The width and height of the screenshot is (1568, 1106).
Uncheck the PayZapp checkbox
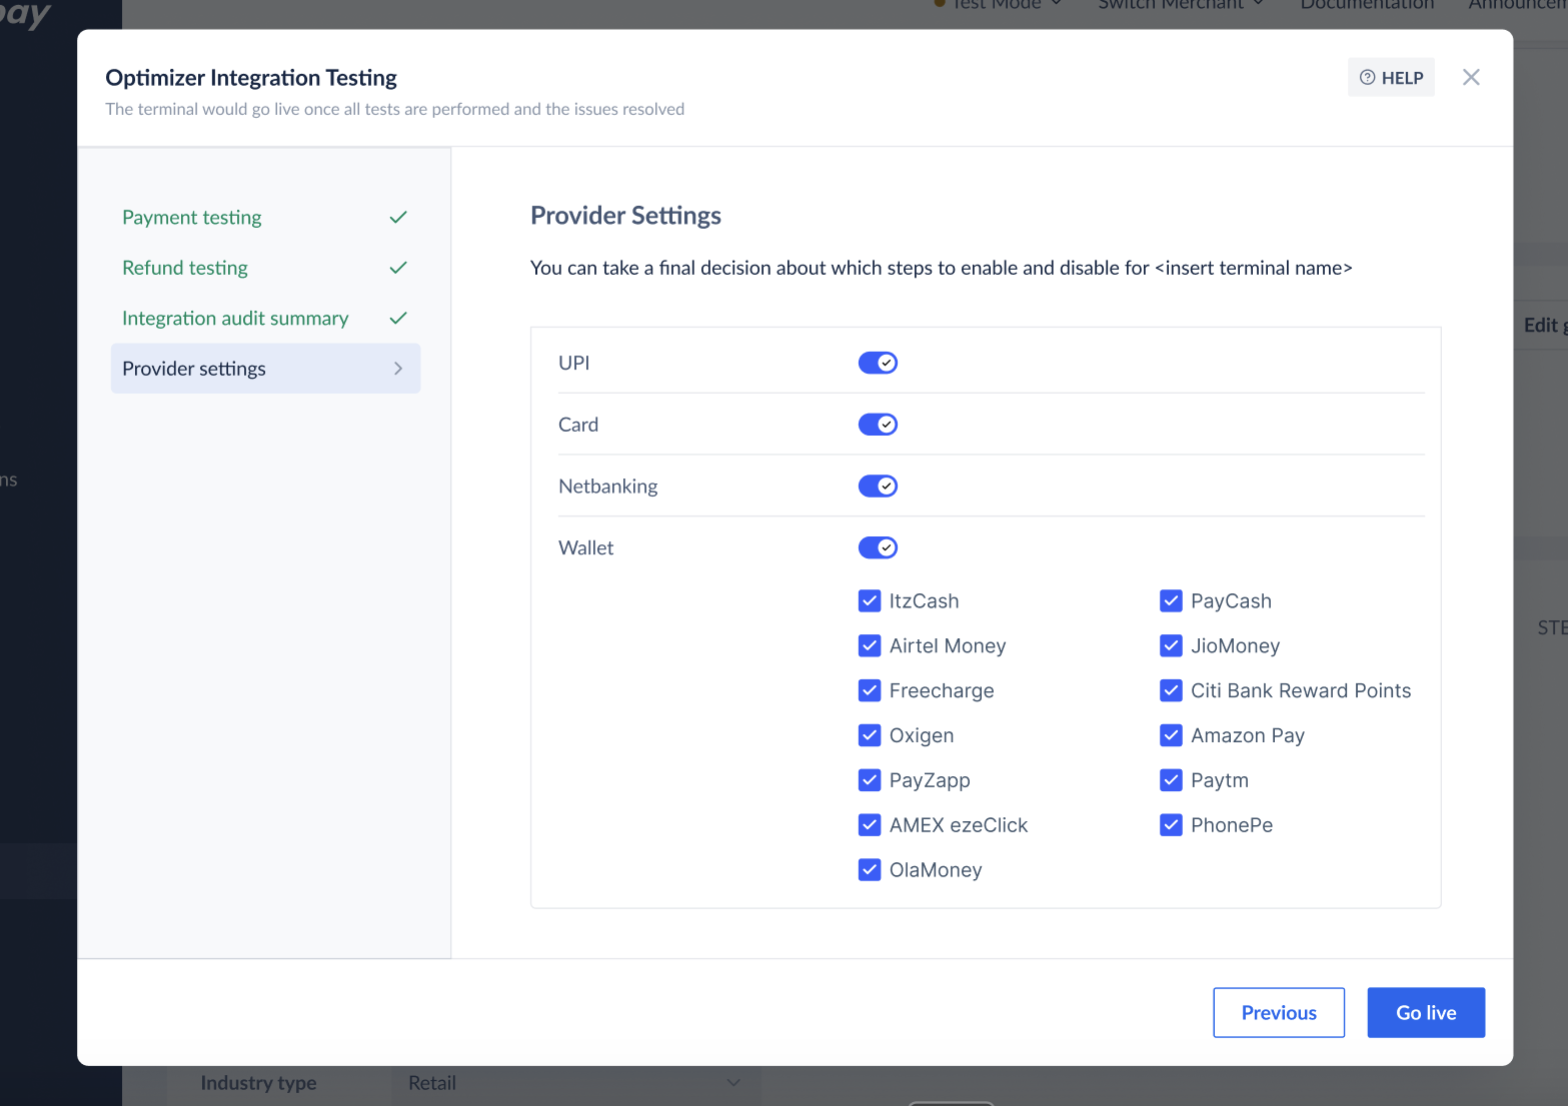(869, 780)
